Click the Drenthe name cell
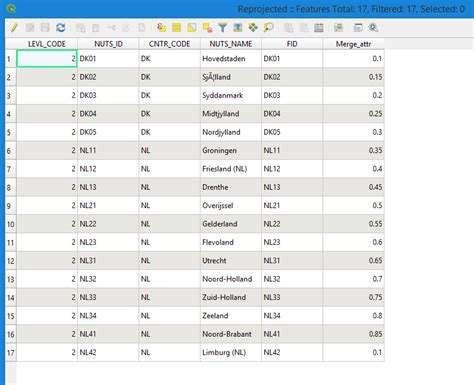The height and width of the screenshot is (385, 474). click(x=231, y=187)
